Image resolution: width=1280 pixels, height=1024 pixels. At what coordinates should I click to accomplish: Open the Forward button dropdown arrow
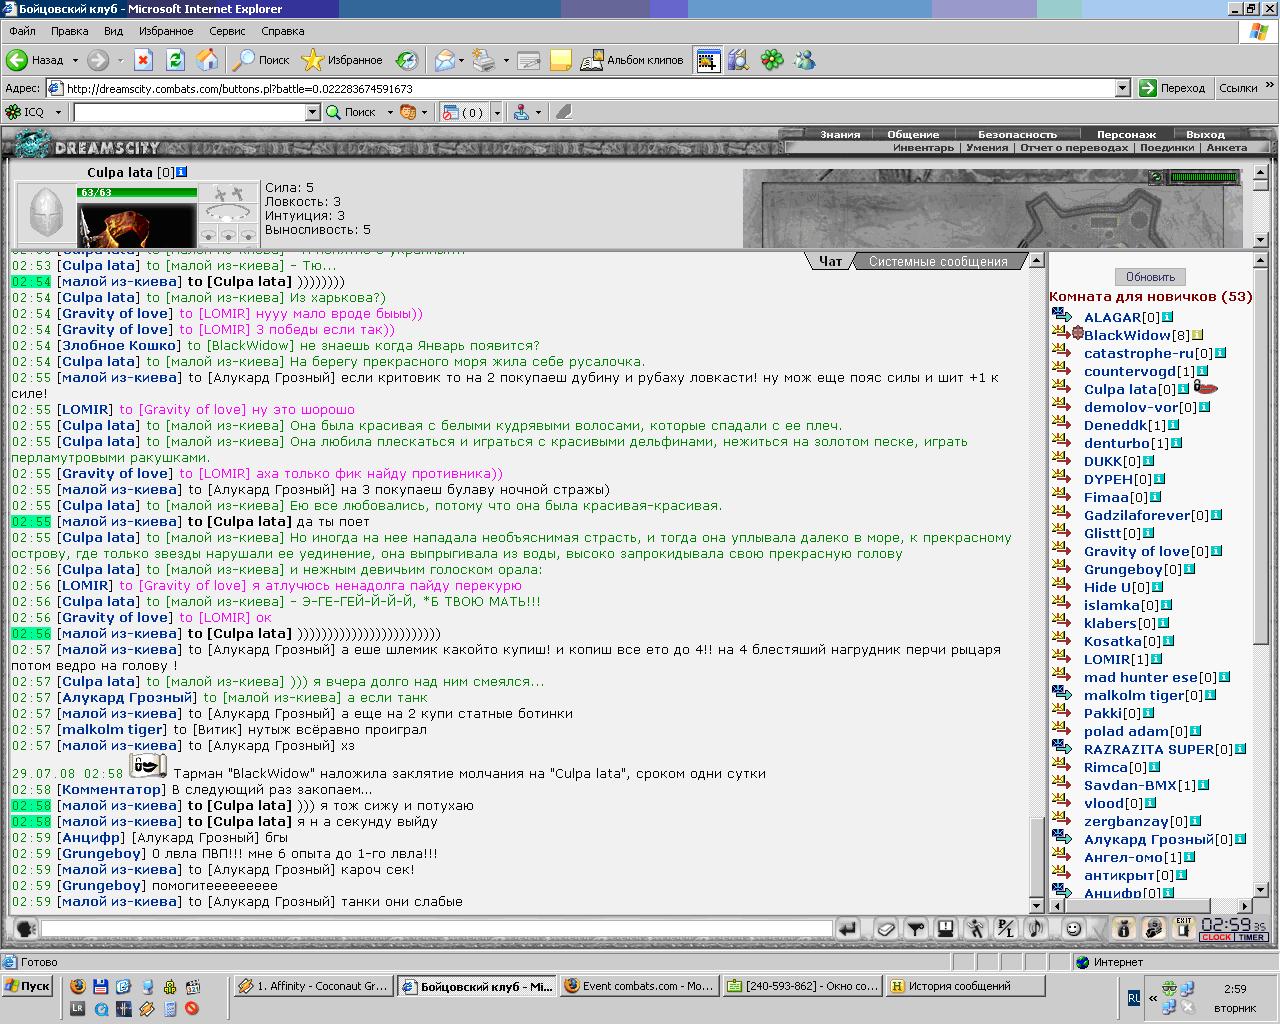(x=120, y=60)
